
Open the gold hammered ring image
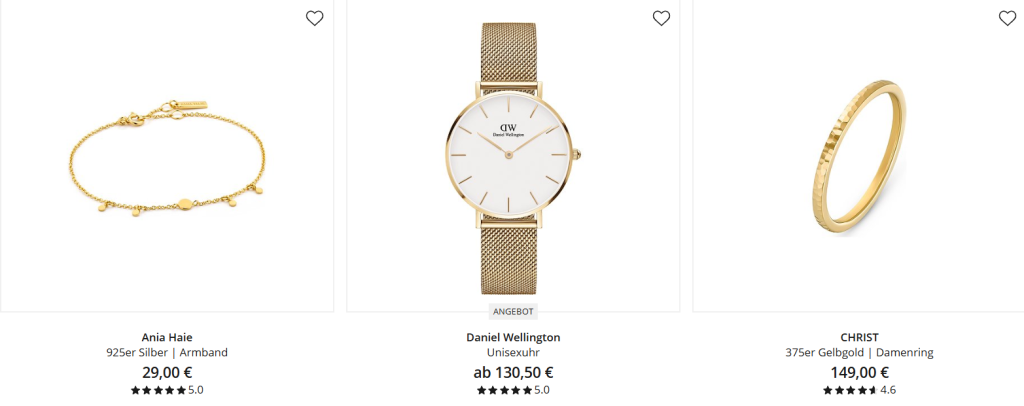click(859, 157)
